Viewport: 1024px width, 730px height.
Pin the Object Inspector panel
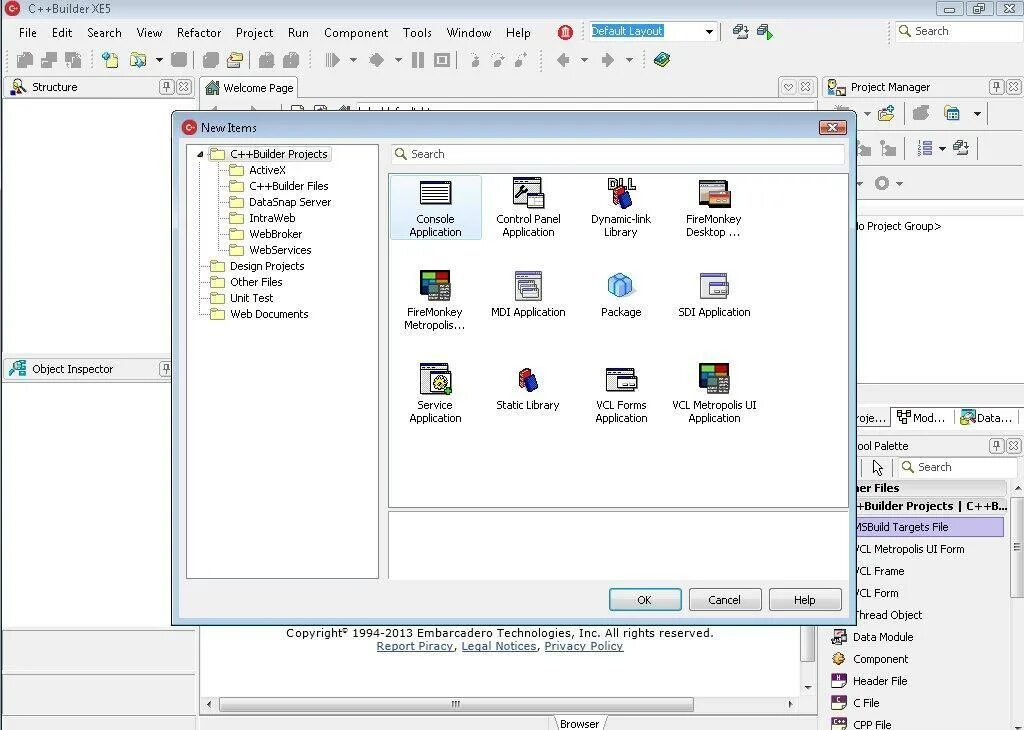click(x=166, y=369)
